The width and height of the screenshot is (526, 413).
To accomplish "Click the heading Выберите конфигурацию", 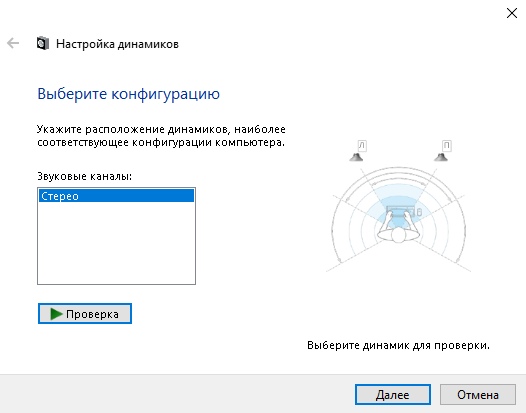I will pyautogui.click(x=128, y=94).
